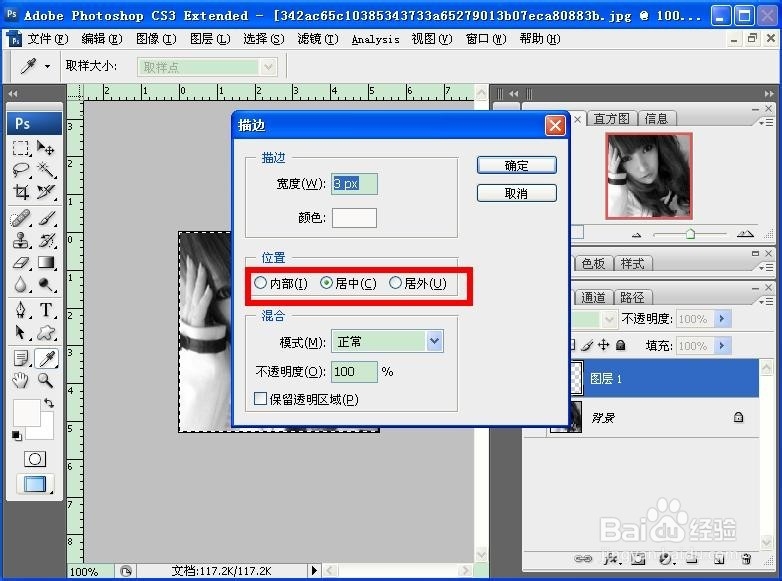The image size is (782, 581).
Task: Toggle lock position icon in layers panel
Action: (x=603, y=345)
